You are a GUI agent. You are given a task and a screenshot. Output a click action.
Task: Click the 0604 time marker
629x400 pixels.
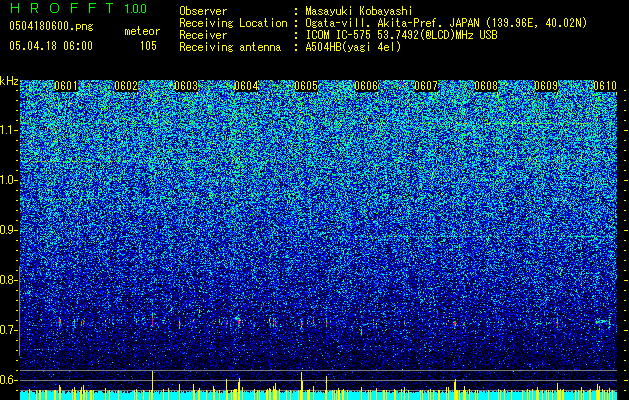click(246, 86)
